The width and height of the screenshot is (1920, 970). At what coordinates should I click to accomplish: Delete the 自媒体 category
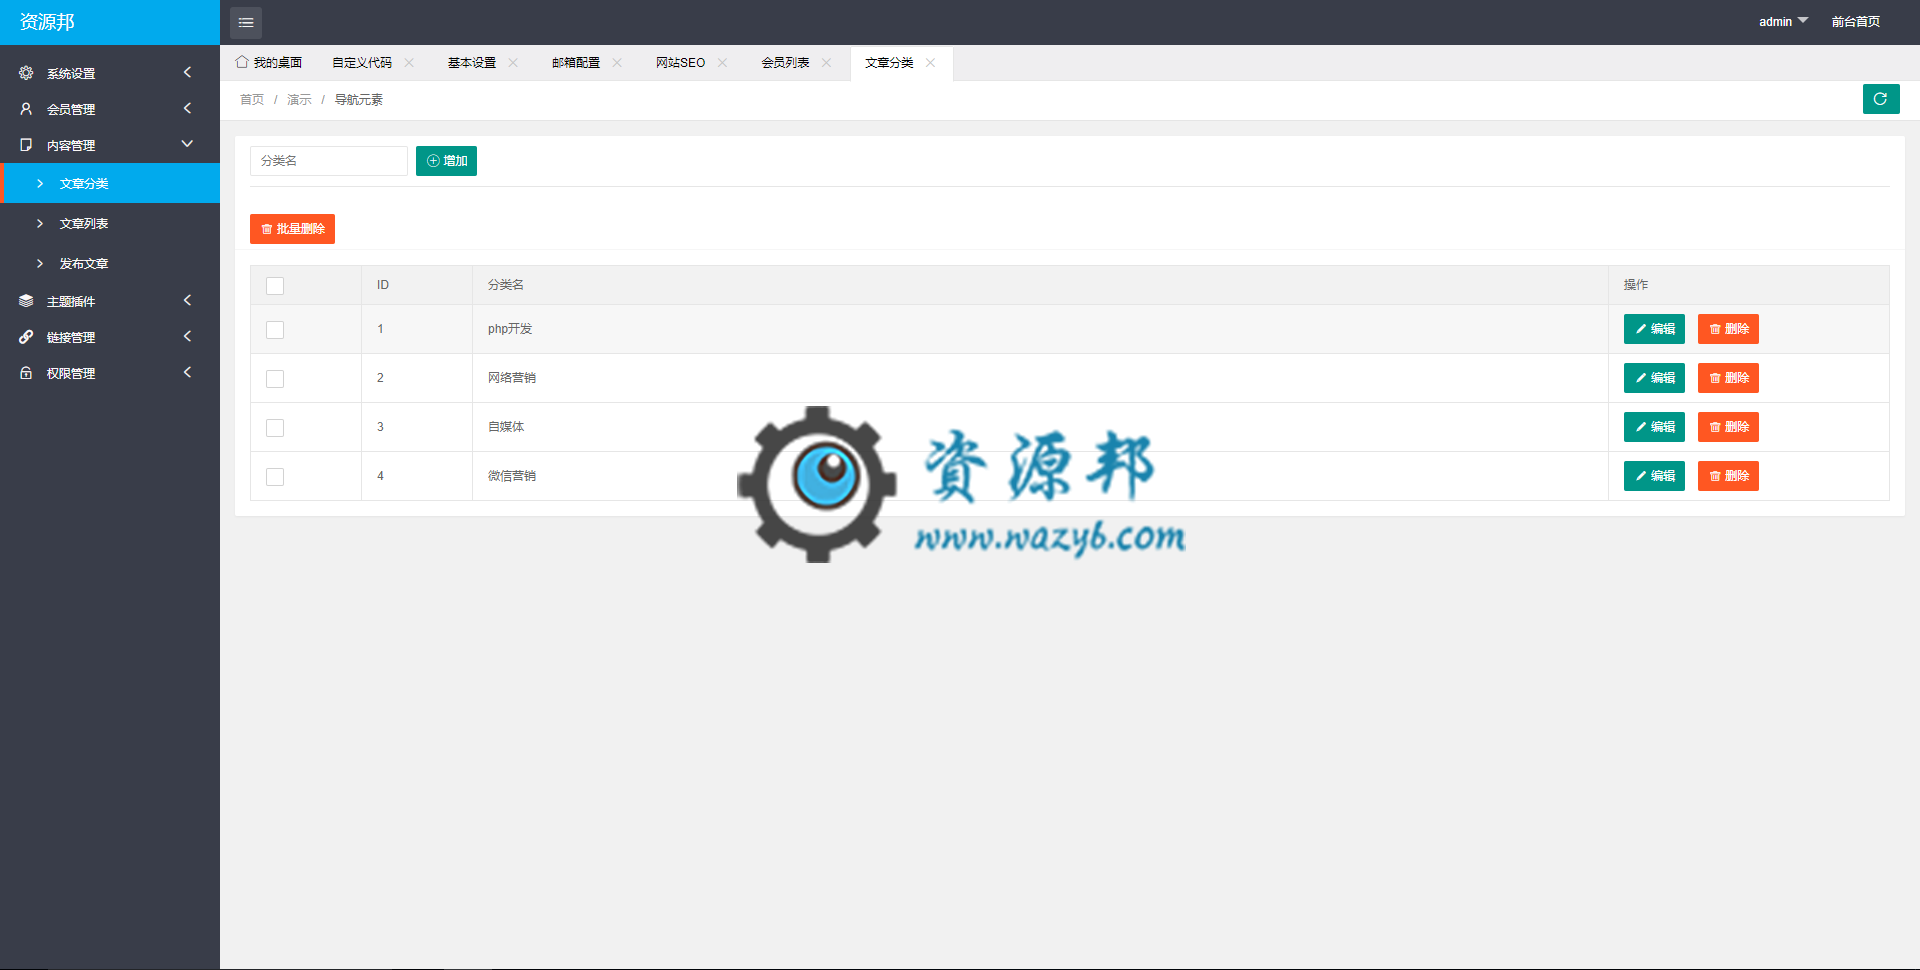coord(1728,427)
